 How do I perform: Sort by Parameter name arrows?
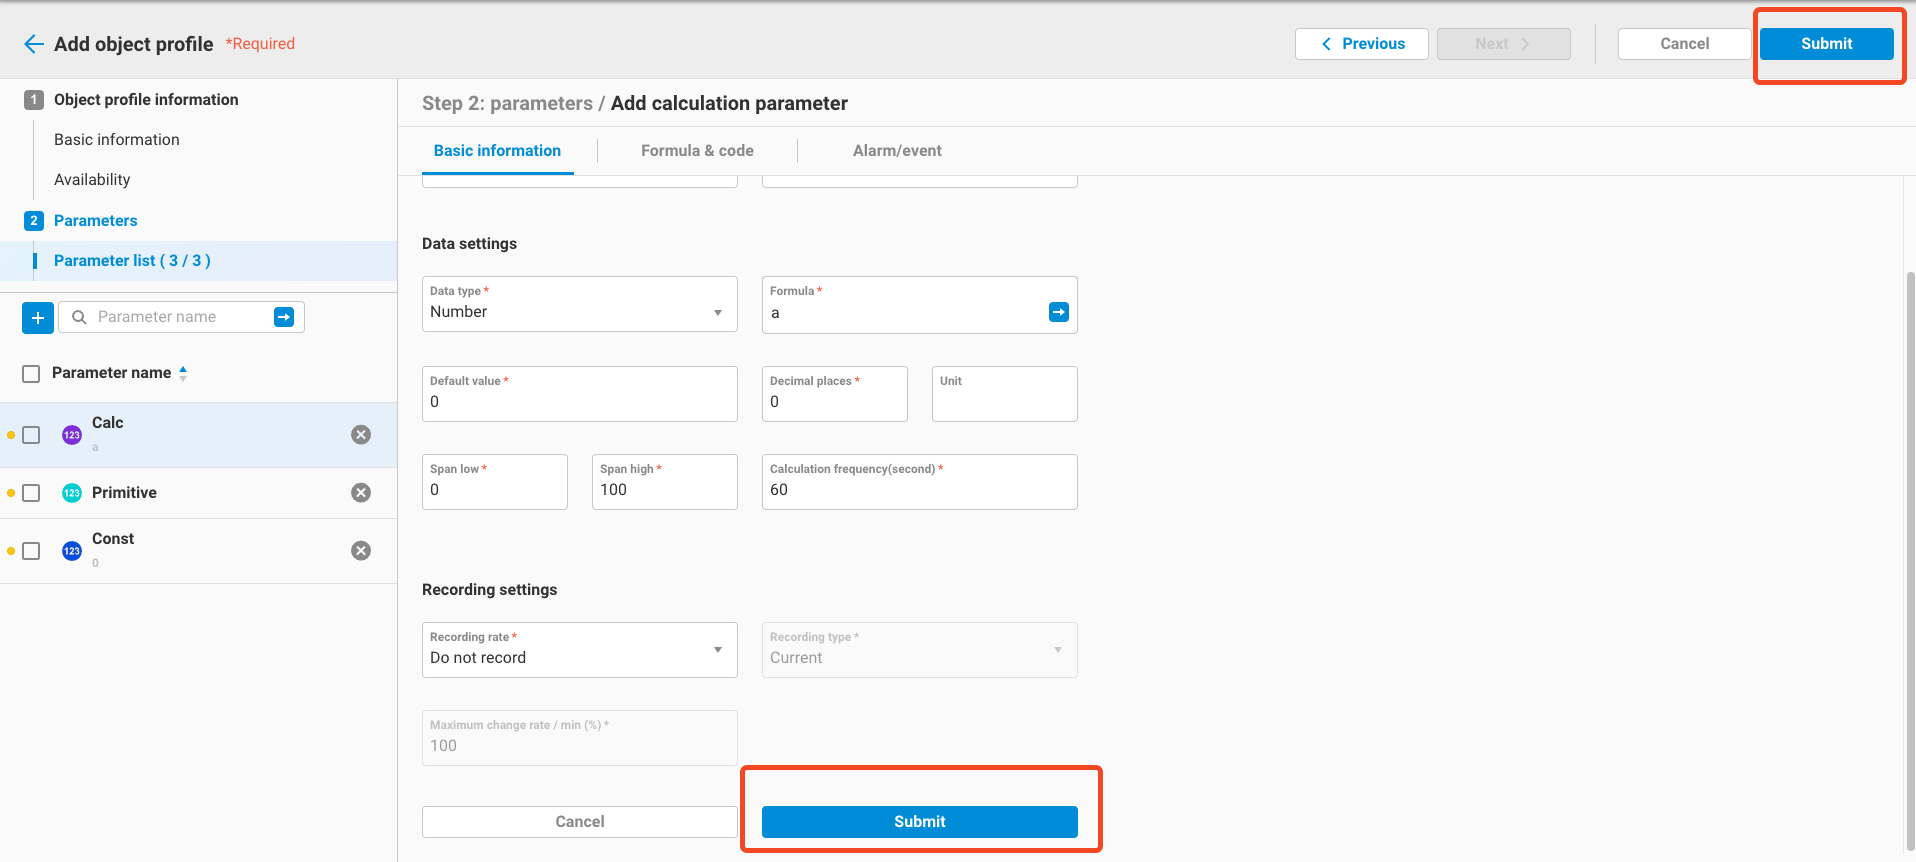(183, 373)
